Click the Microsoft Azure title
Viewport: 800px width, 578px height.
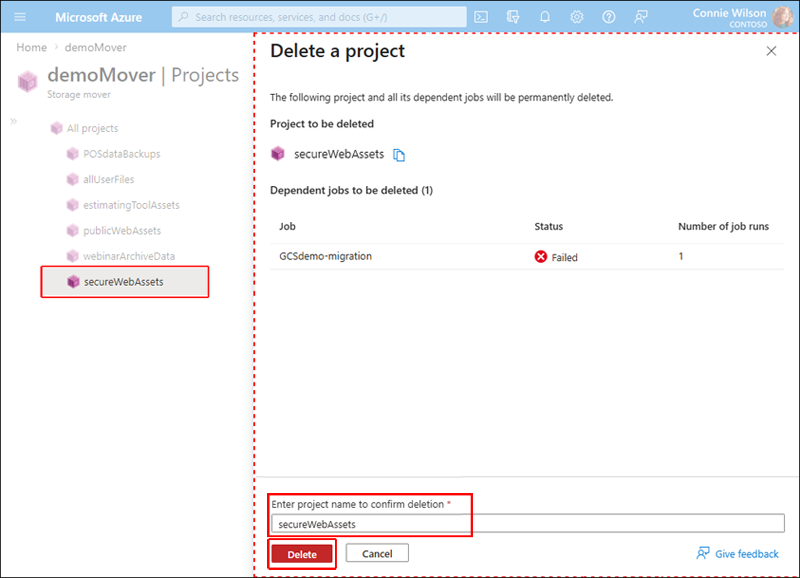pyautogui.click(x=98, y=17)
